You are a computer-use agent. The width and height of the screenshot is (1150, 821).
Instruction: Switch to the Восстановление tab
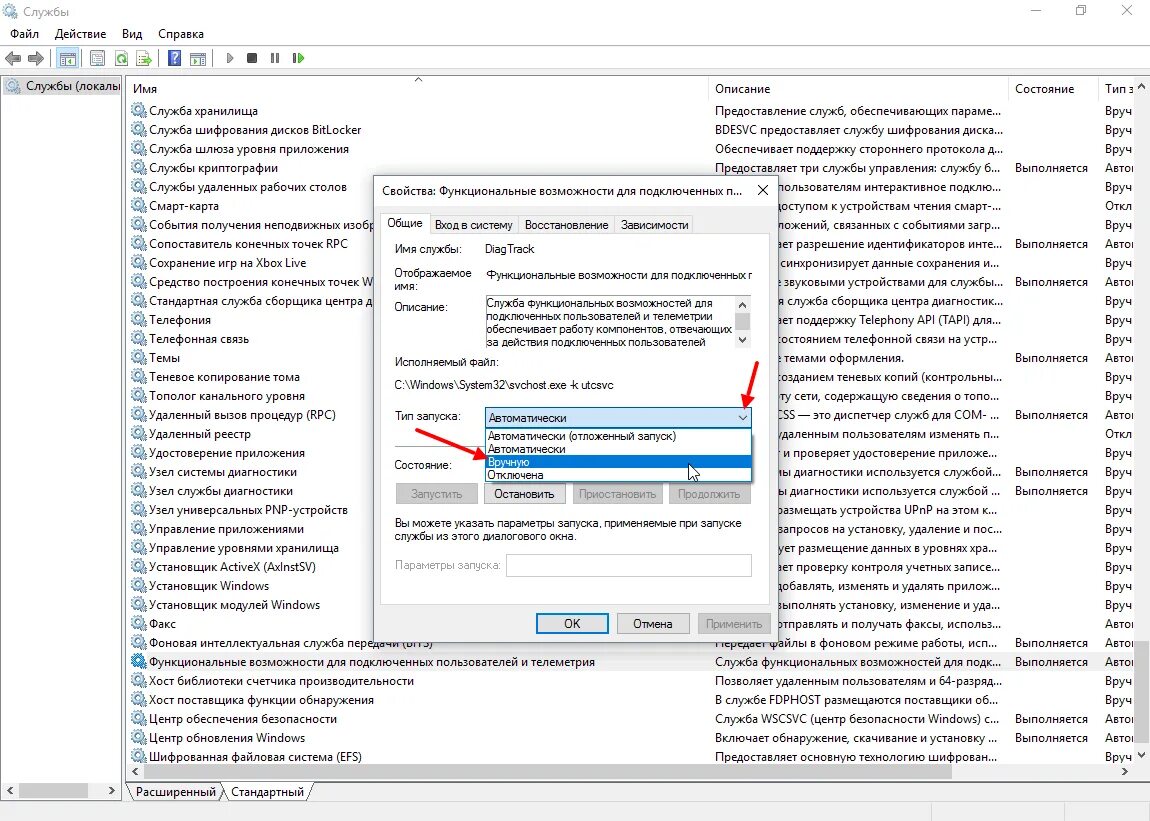[x=566, y=225]
